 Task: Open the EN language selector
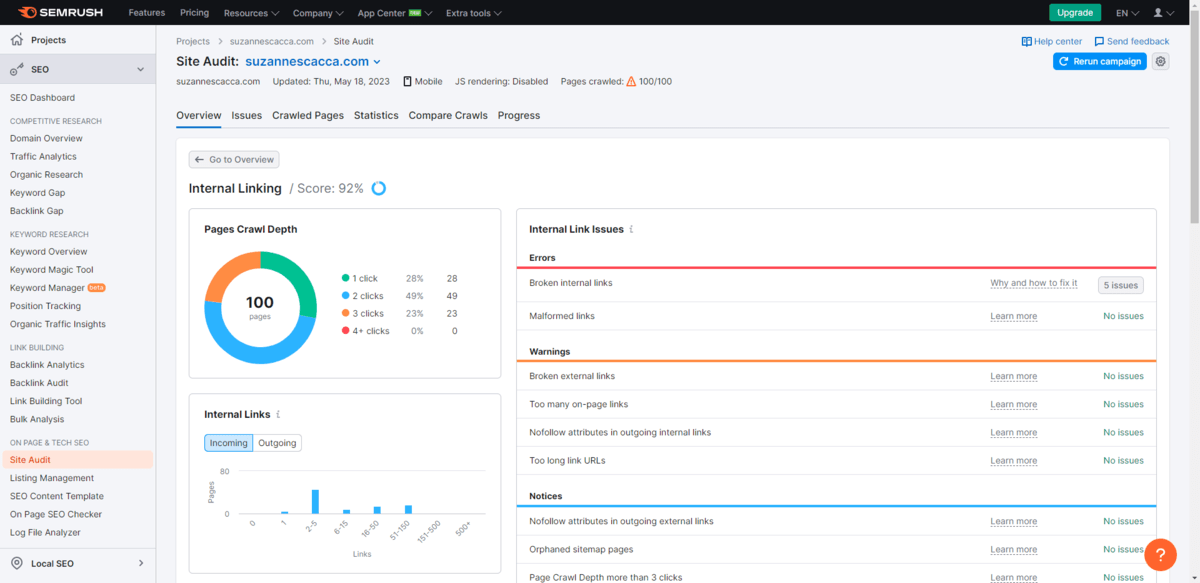pos(1127,13)
